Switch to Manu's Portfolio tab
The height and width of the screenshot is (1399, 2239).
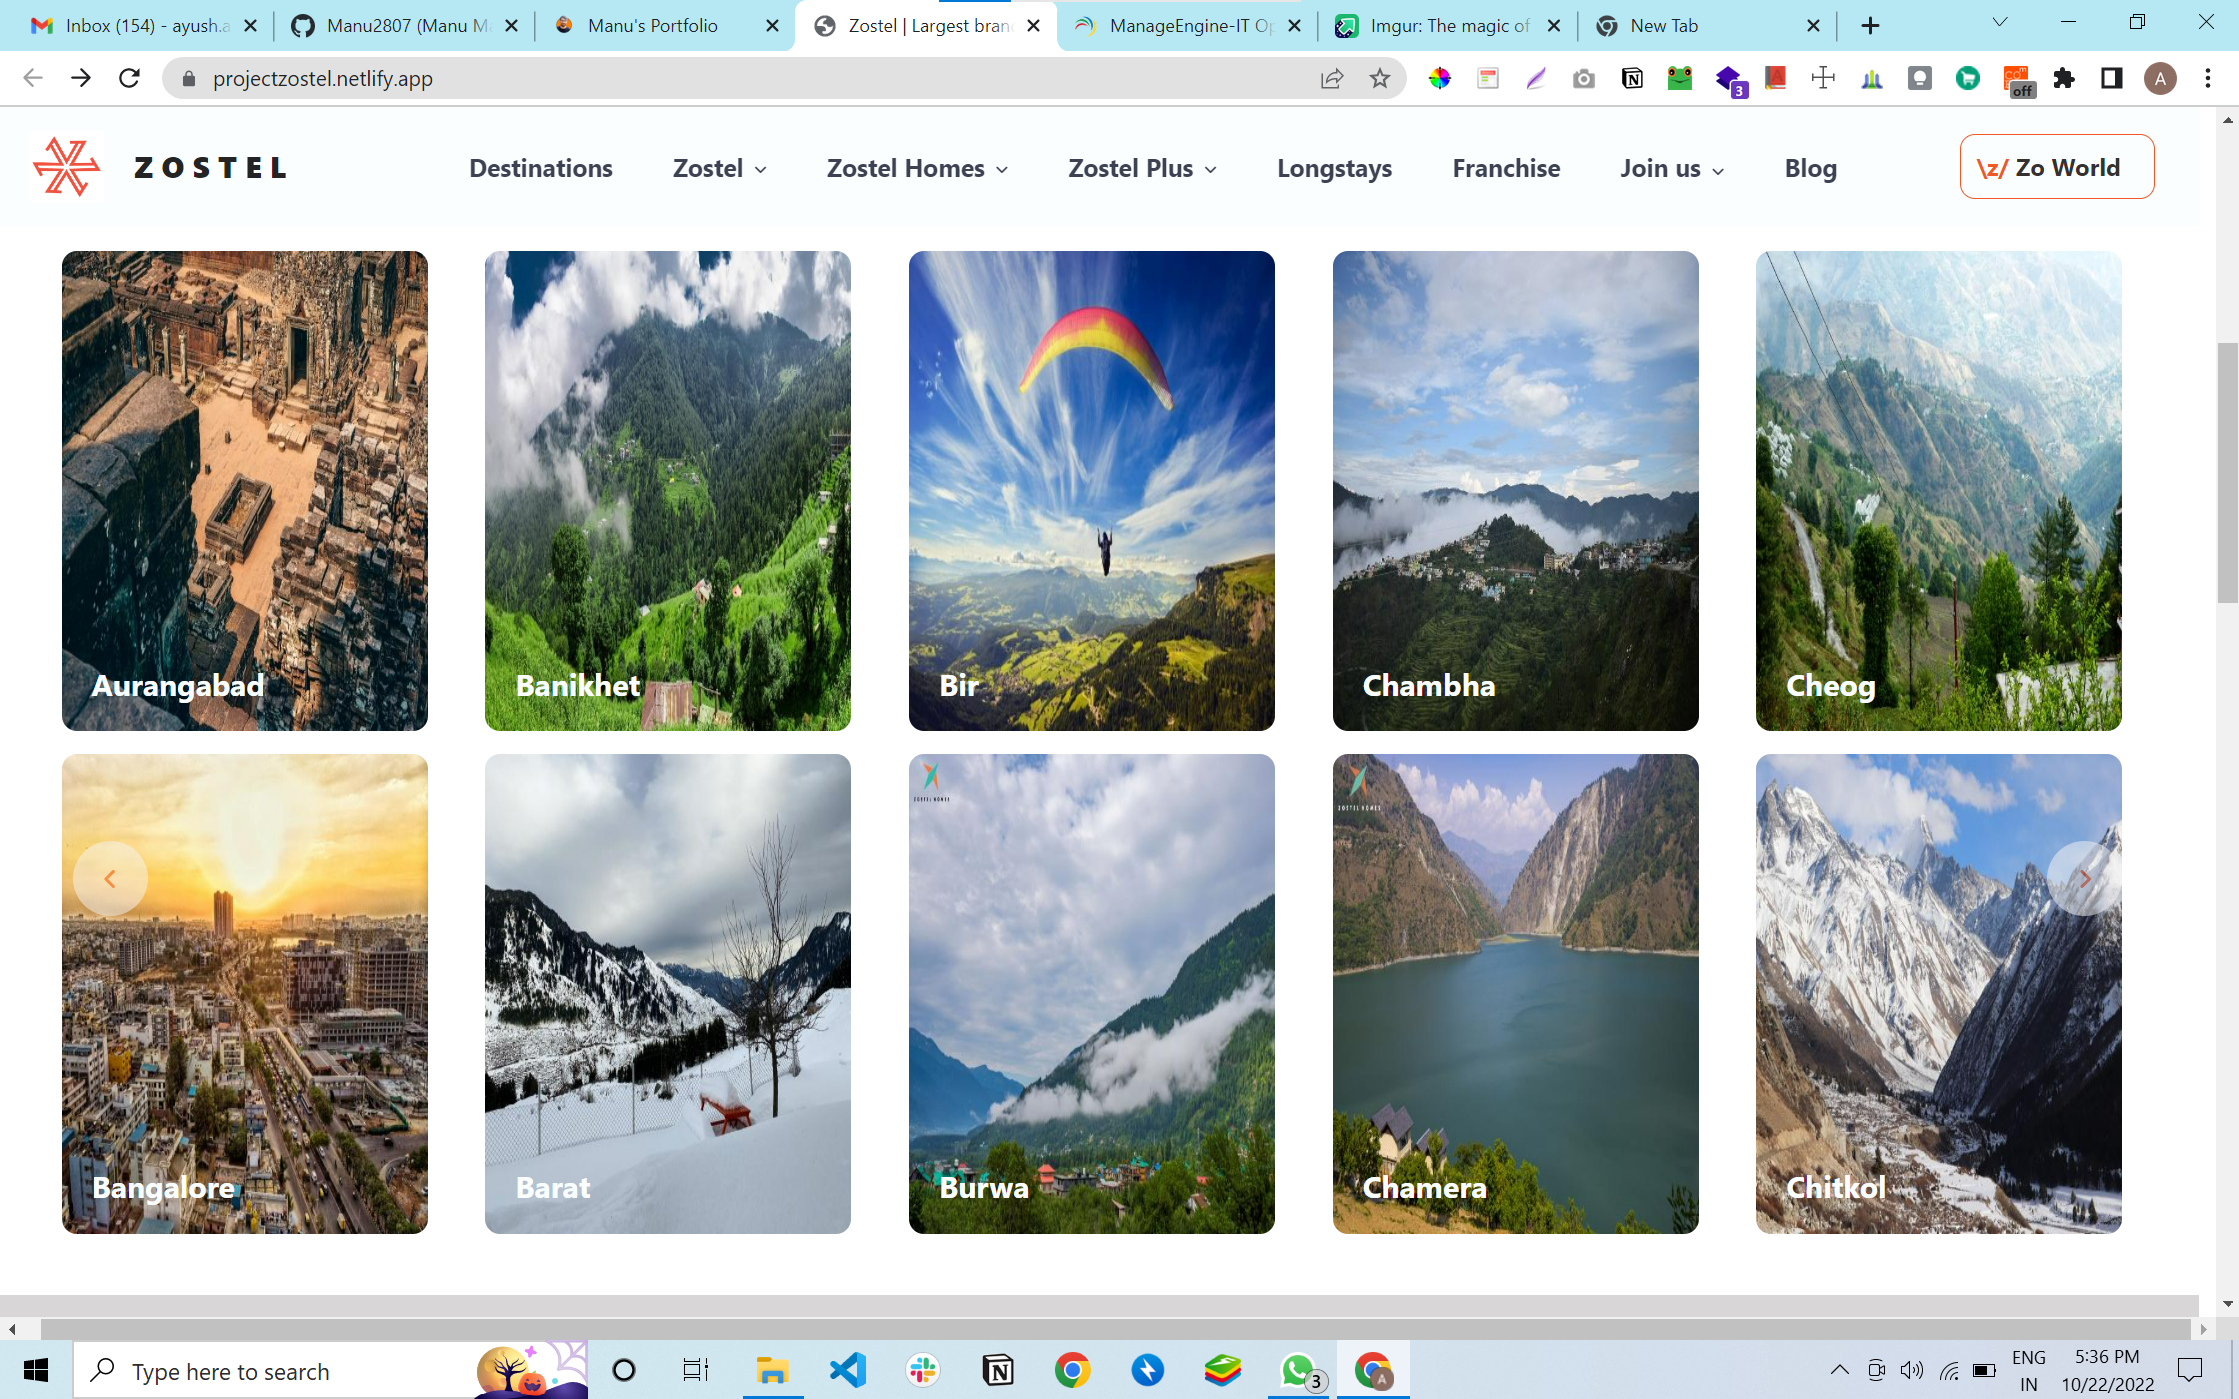[x=652, y=26]
